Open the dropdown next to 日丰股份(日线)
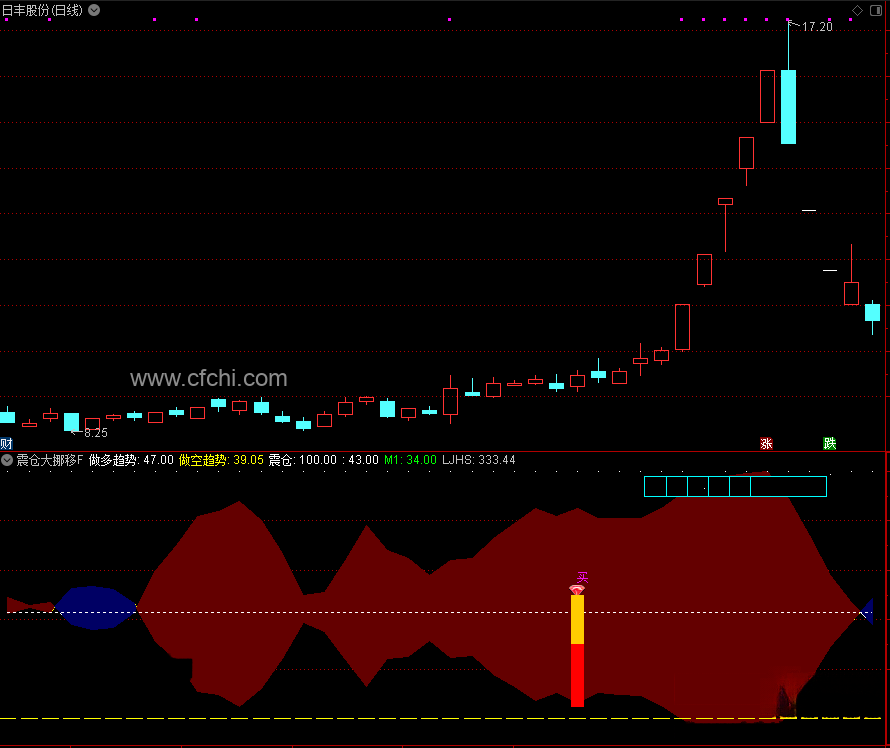The width and height of the screenshot is (890, 748). tap(94, 10)
